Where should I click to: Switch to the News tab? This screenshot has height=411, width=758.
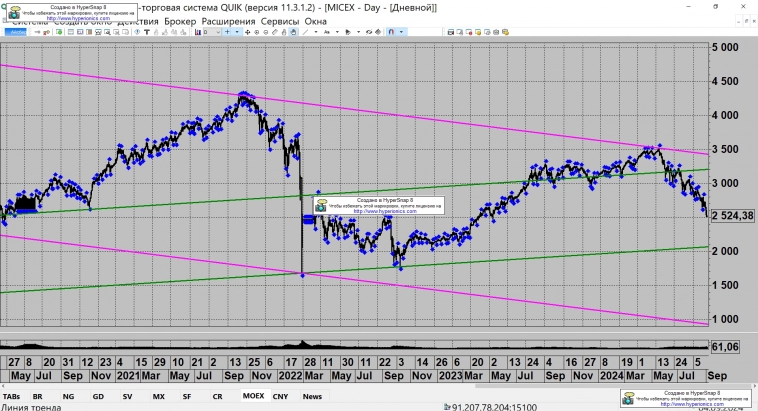coord(313,396)
